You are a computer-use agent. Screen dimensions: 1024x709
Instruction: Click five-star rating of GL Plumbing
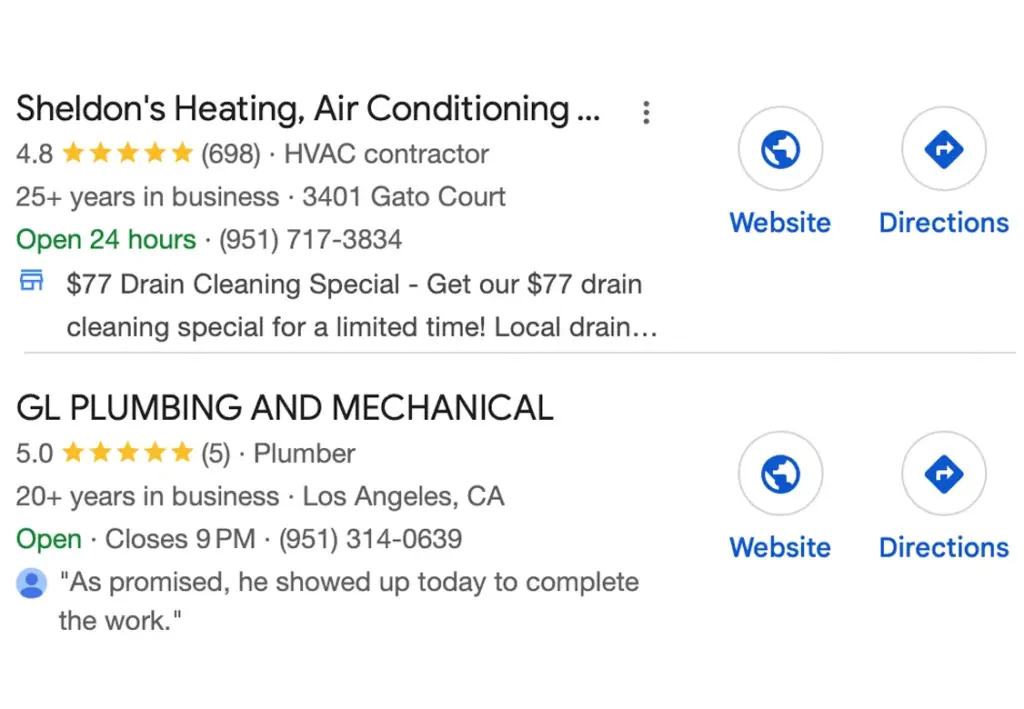point(127,454)
